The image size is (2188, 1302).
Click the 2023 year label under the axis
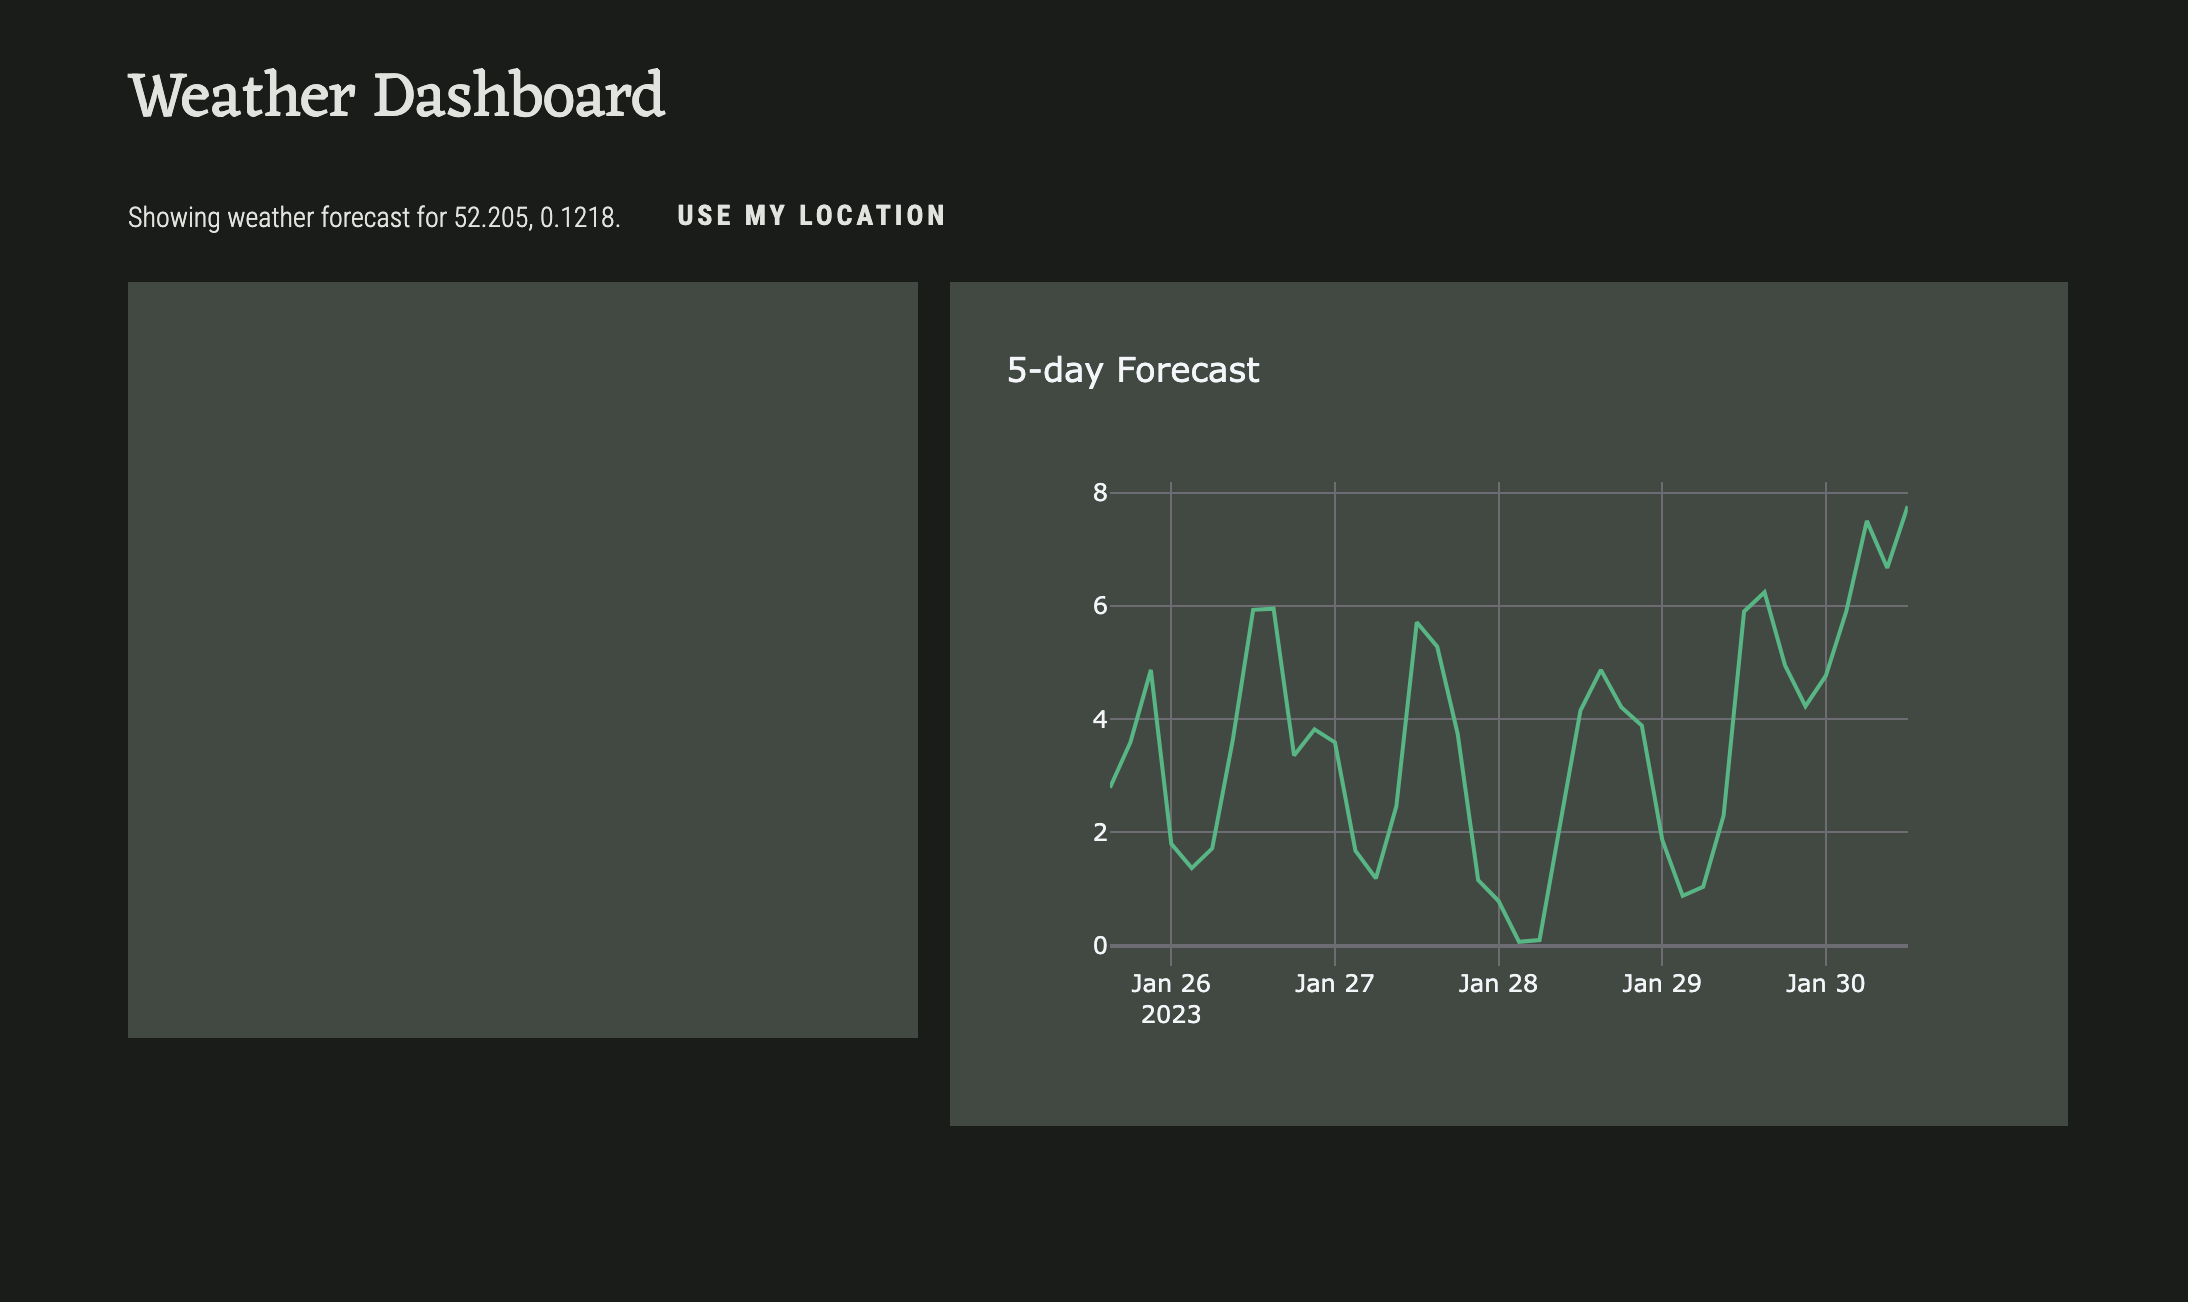click(1170, 1014)
